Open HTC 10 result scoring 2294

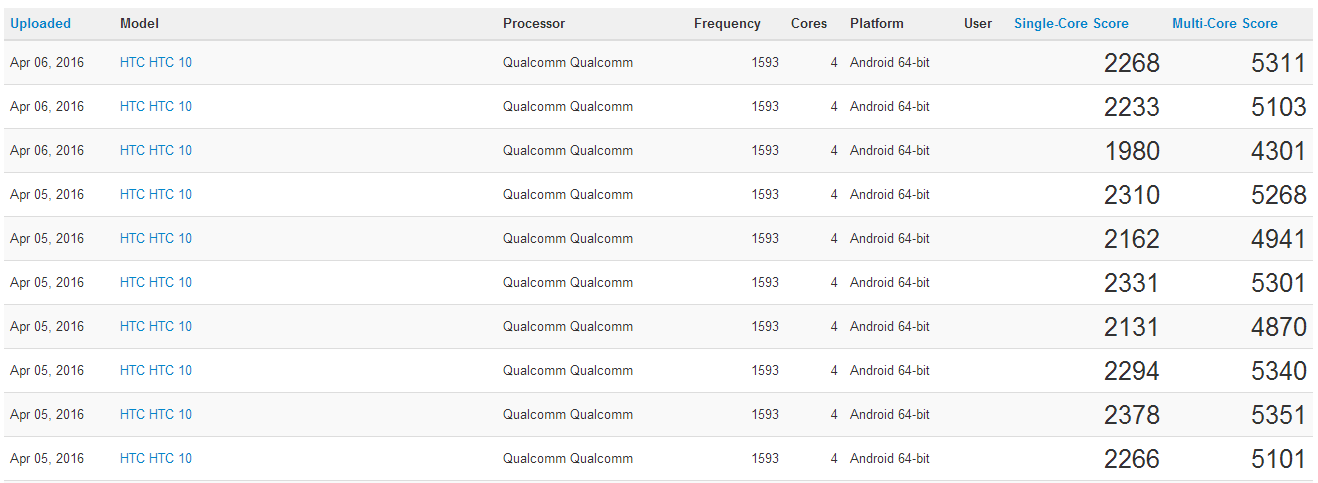pyautogui.click(x=156, y=370)
